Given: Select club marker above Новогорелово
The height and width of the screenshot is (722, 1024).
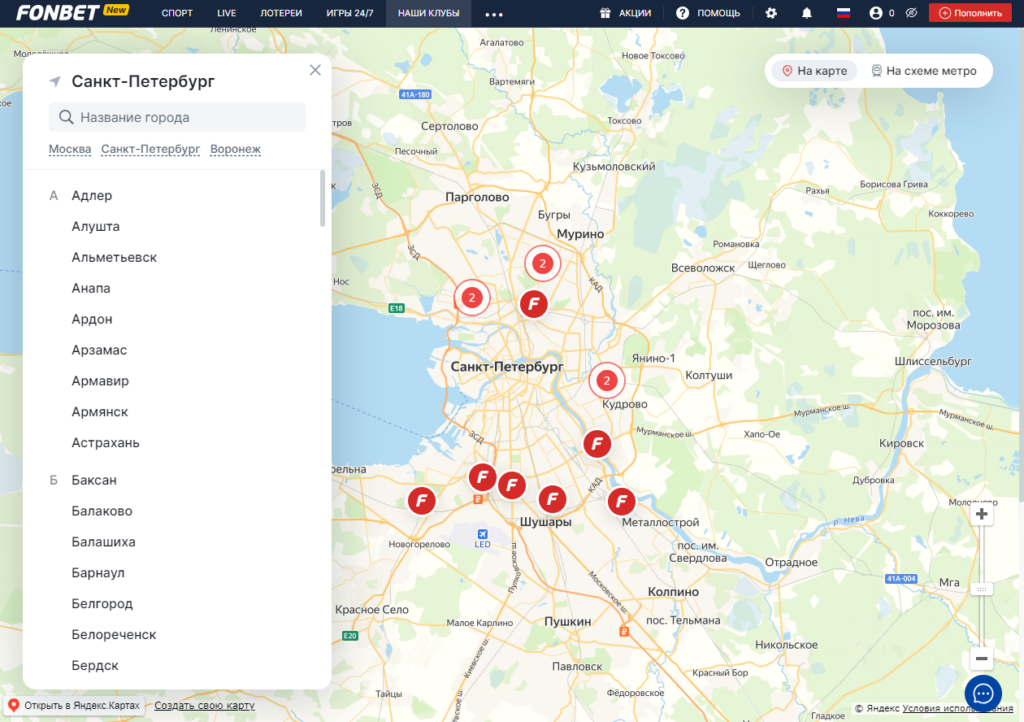Looking at the screenshot, I should 421,501.
